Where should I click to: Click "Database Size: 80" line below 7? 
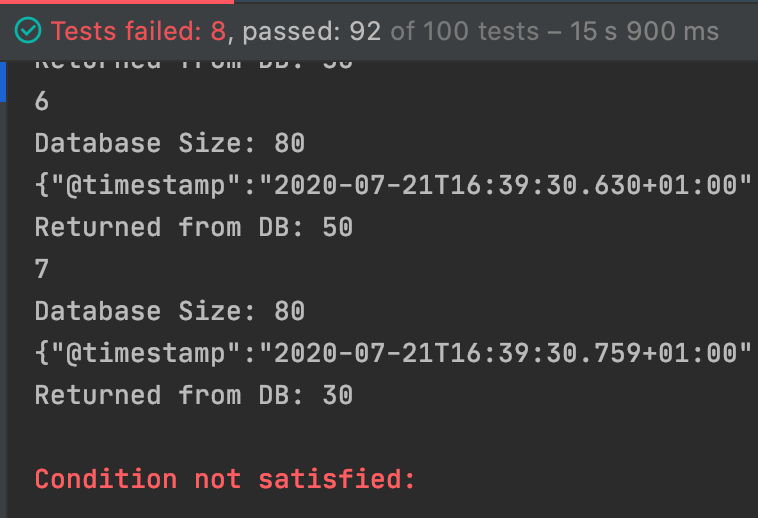click(169, 311)
